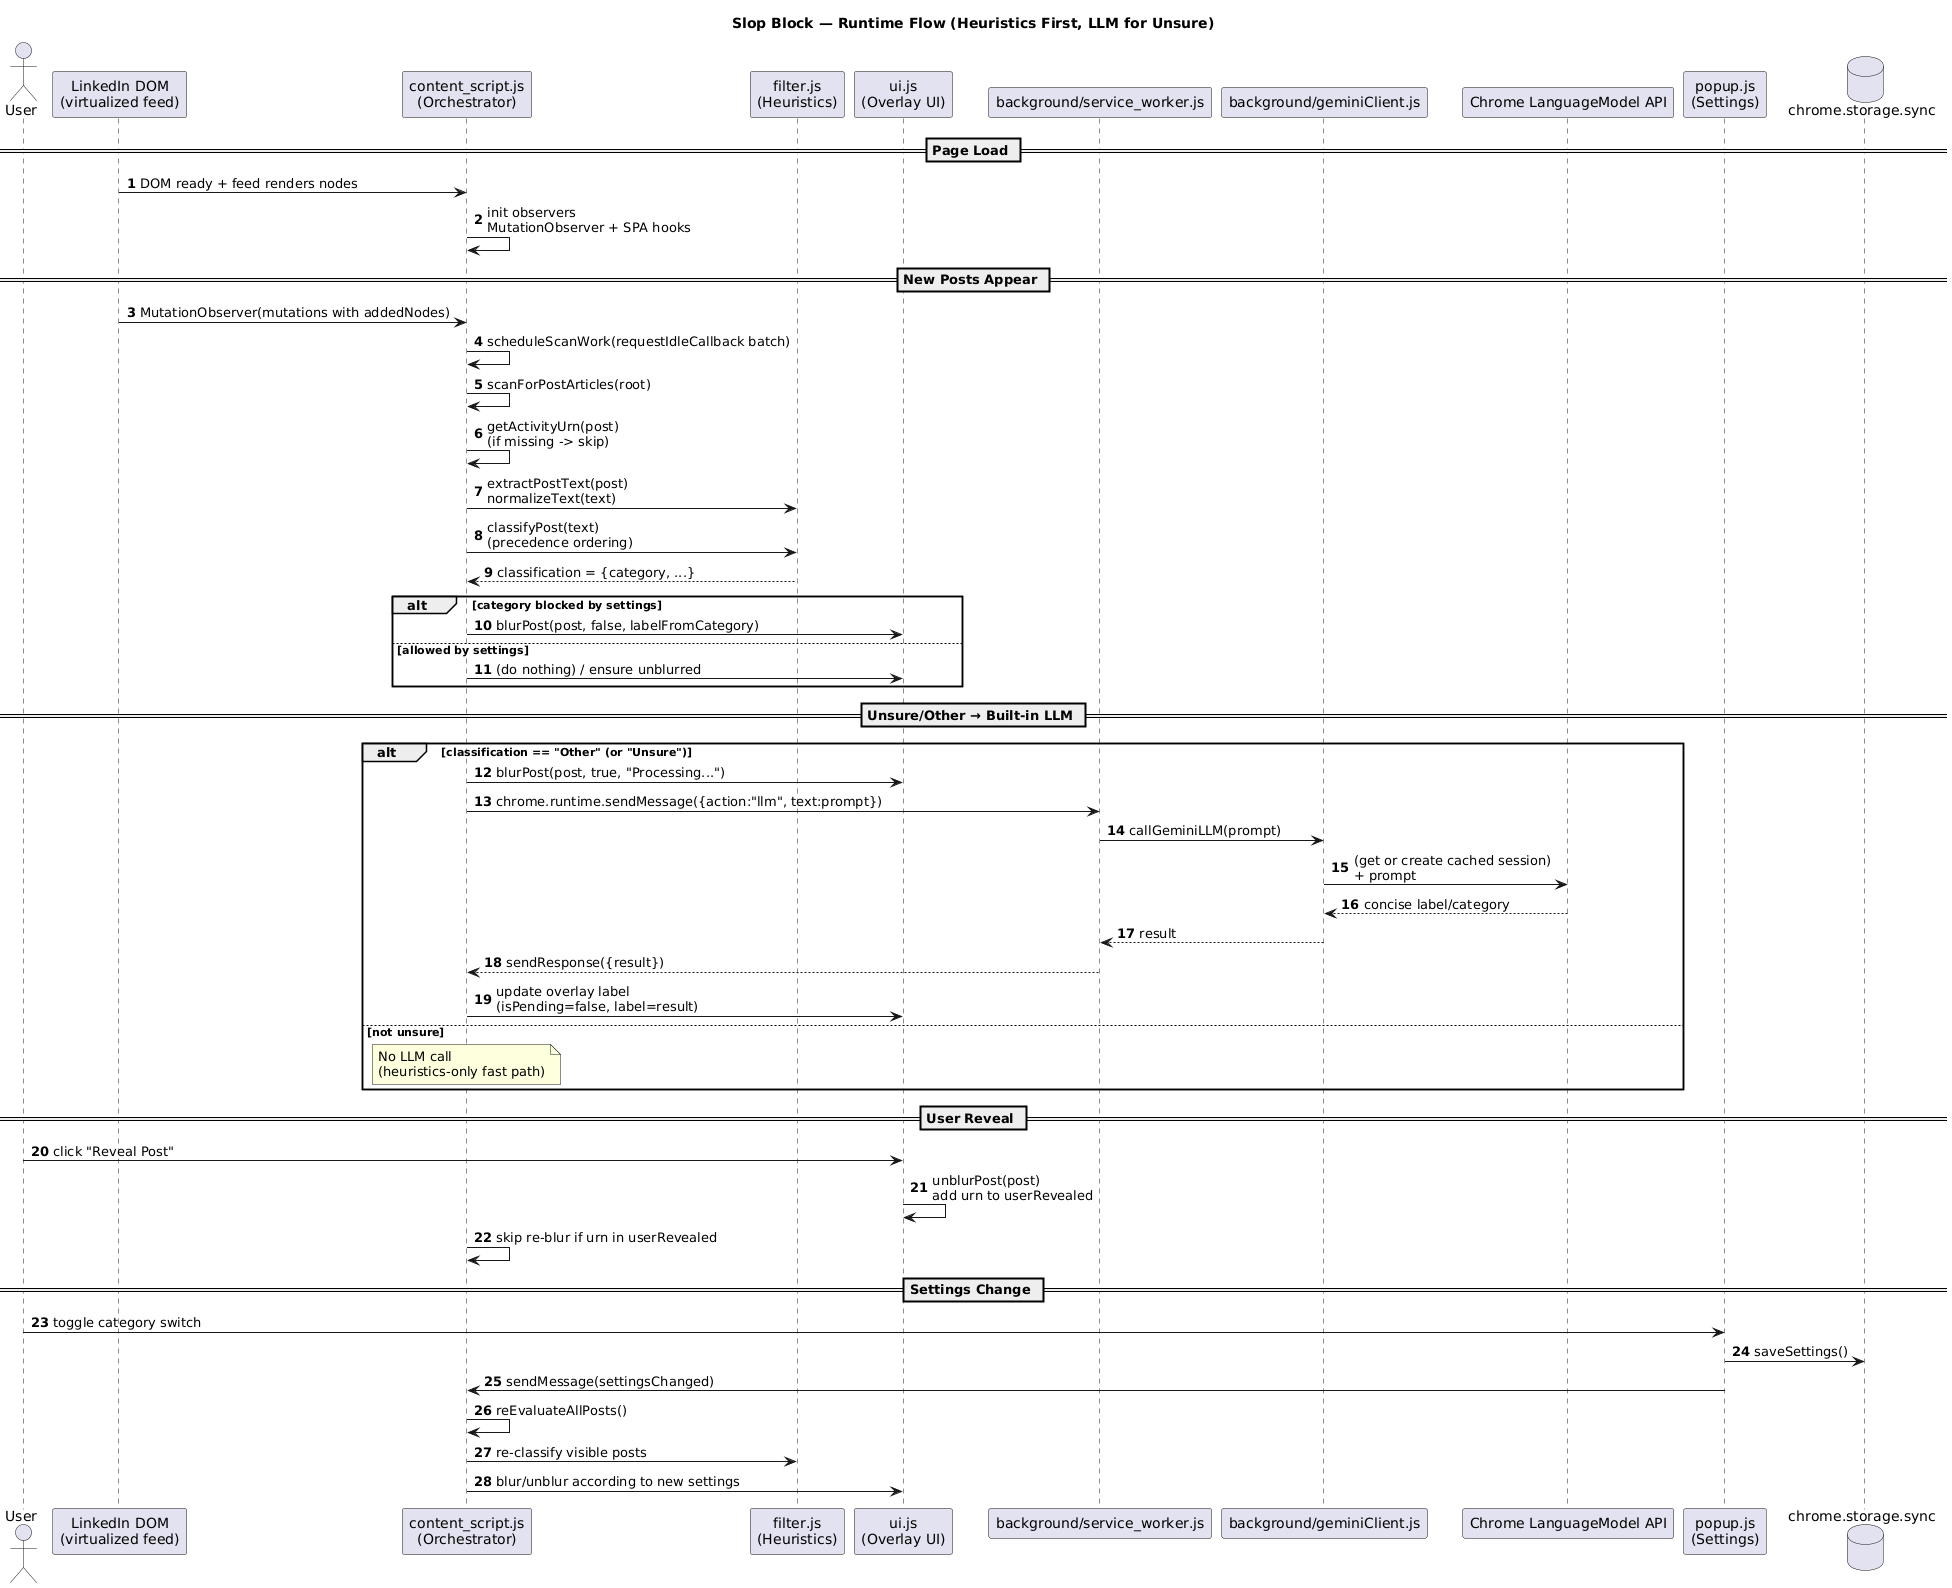Click the chrome.storage.sync database icon at bottom

click(x=1864, y=1547)
